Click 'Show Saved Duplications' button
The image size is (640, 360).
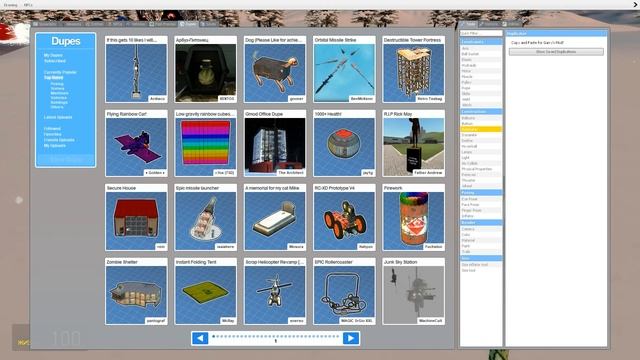pos(556,52)
